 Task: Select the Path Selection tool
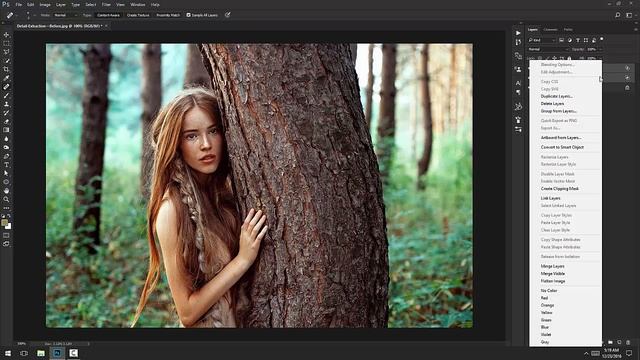click(x=6, y=173)
